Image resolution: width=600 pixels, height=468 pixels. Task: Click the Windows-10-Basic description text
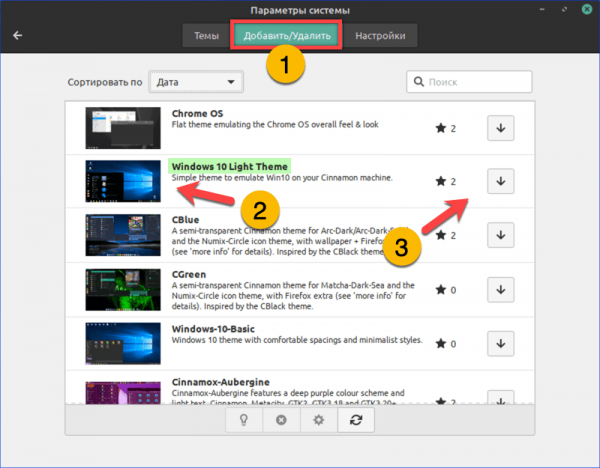297,340
